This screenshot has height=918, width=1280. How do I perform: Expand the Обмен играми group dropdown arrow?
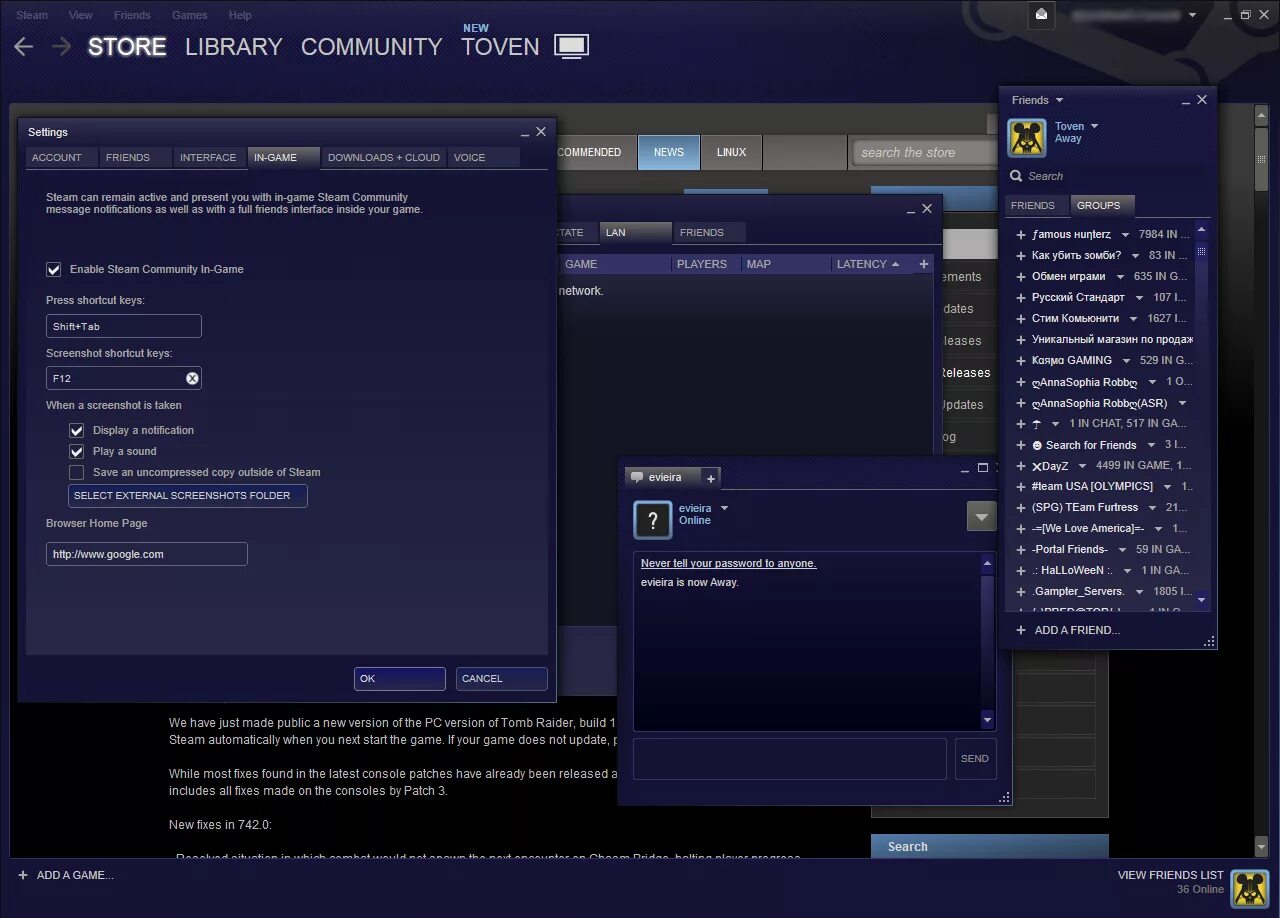click(x=1120, y=277)
